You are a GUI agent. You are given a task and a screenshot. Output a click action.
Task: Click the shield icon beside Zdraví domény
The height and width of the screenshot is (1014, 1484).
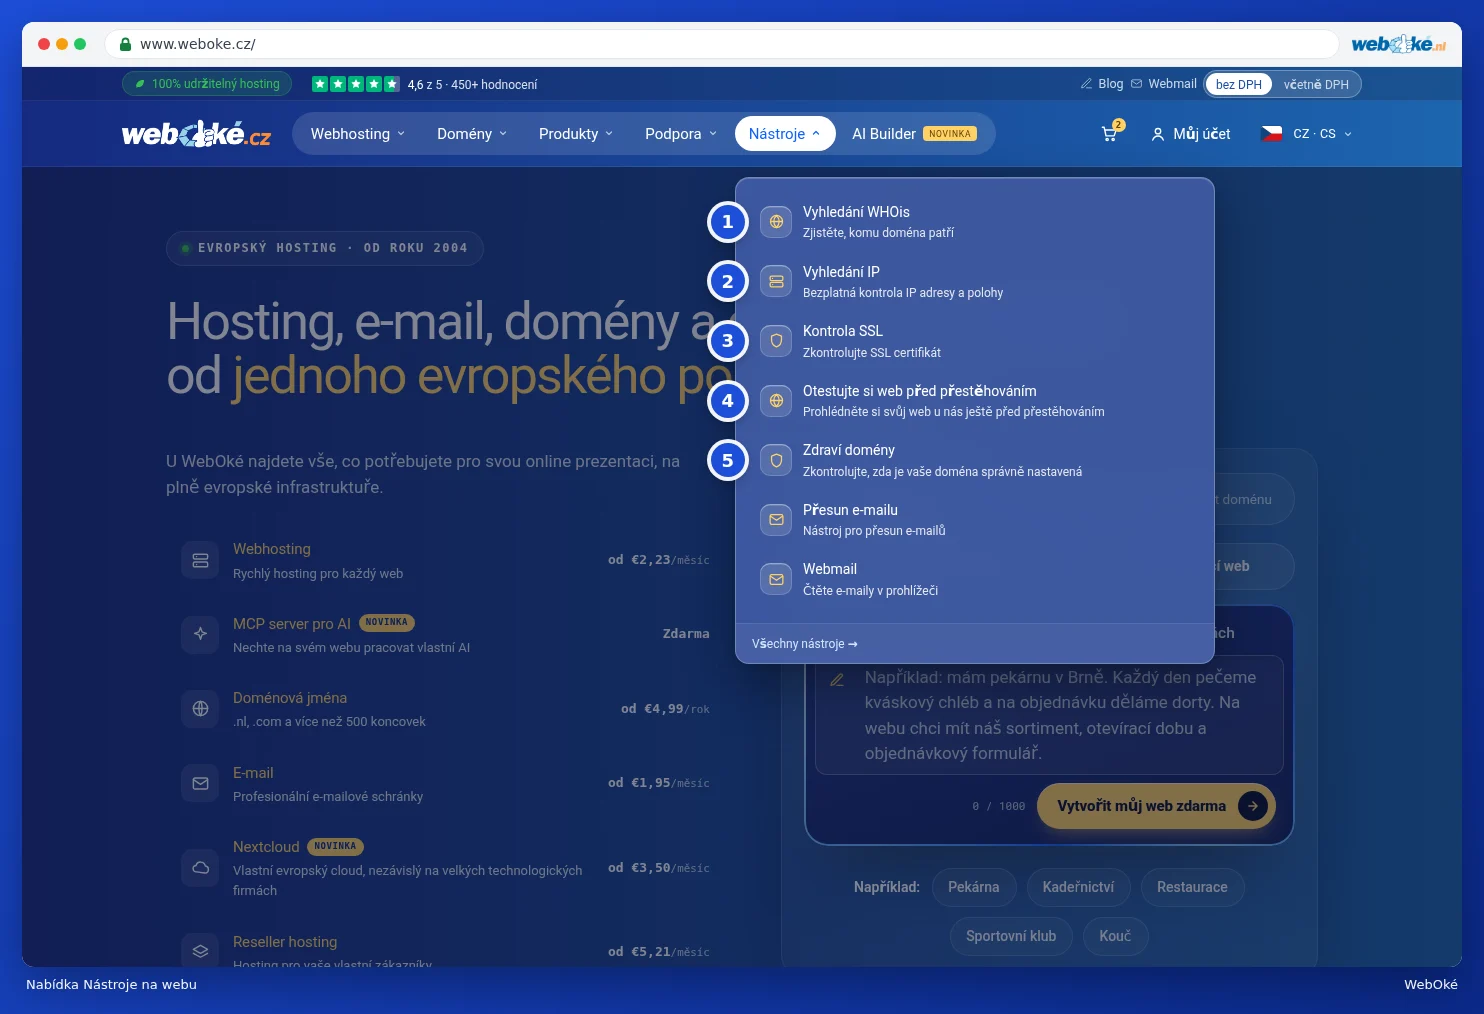776,461
